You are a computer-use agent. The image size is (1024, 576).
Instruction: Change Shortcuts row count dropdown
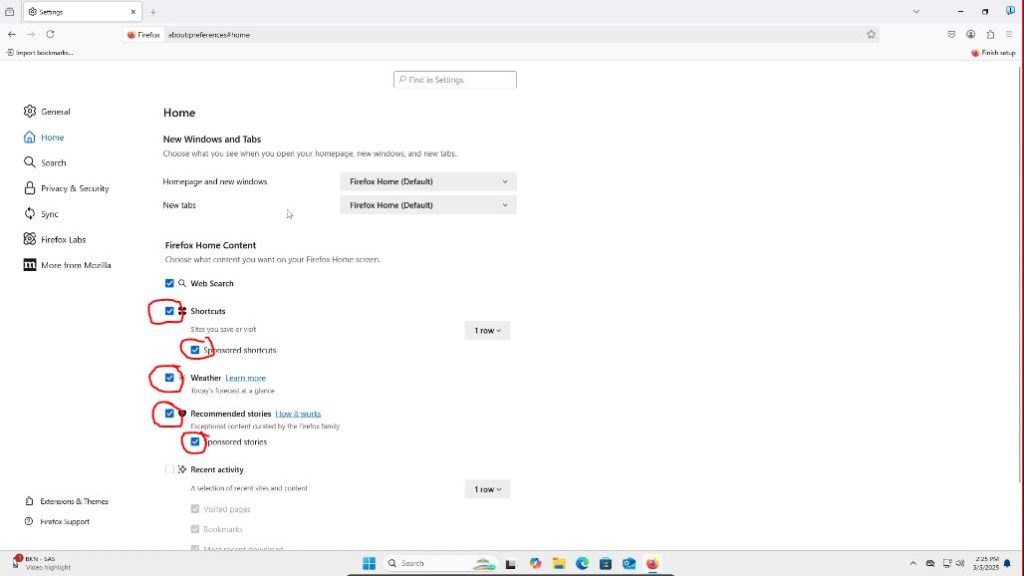[x=487, y=330]
